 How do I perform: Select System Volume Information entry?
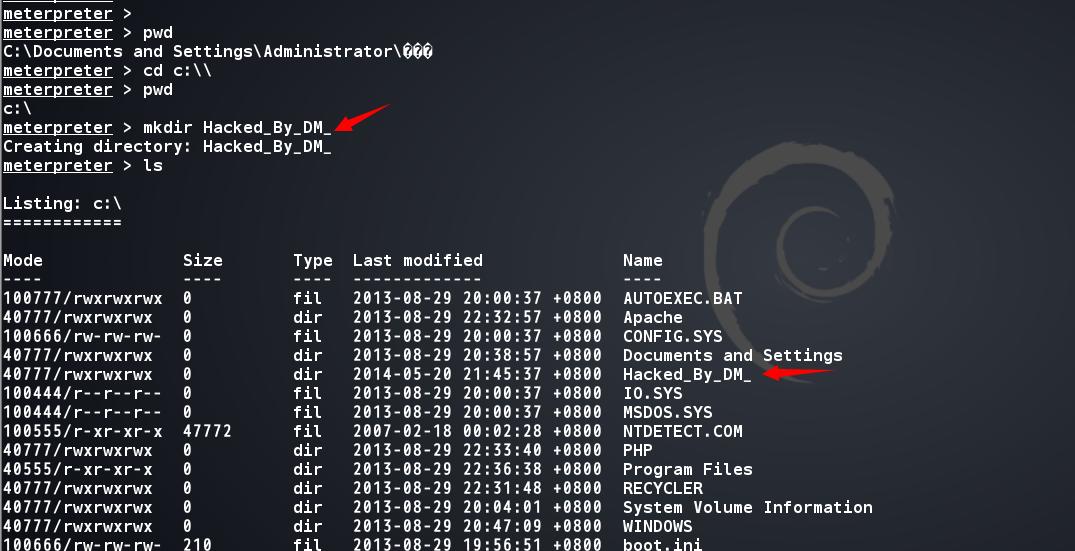[x=747, y=507]
